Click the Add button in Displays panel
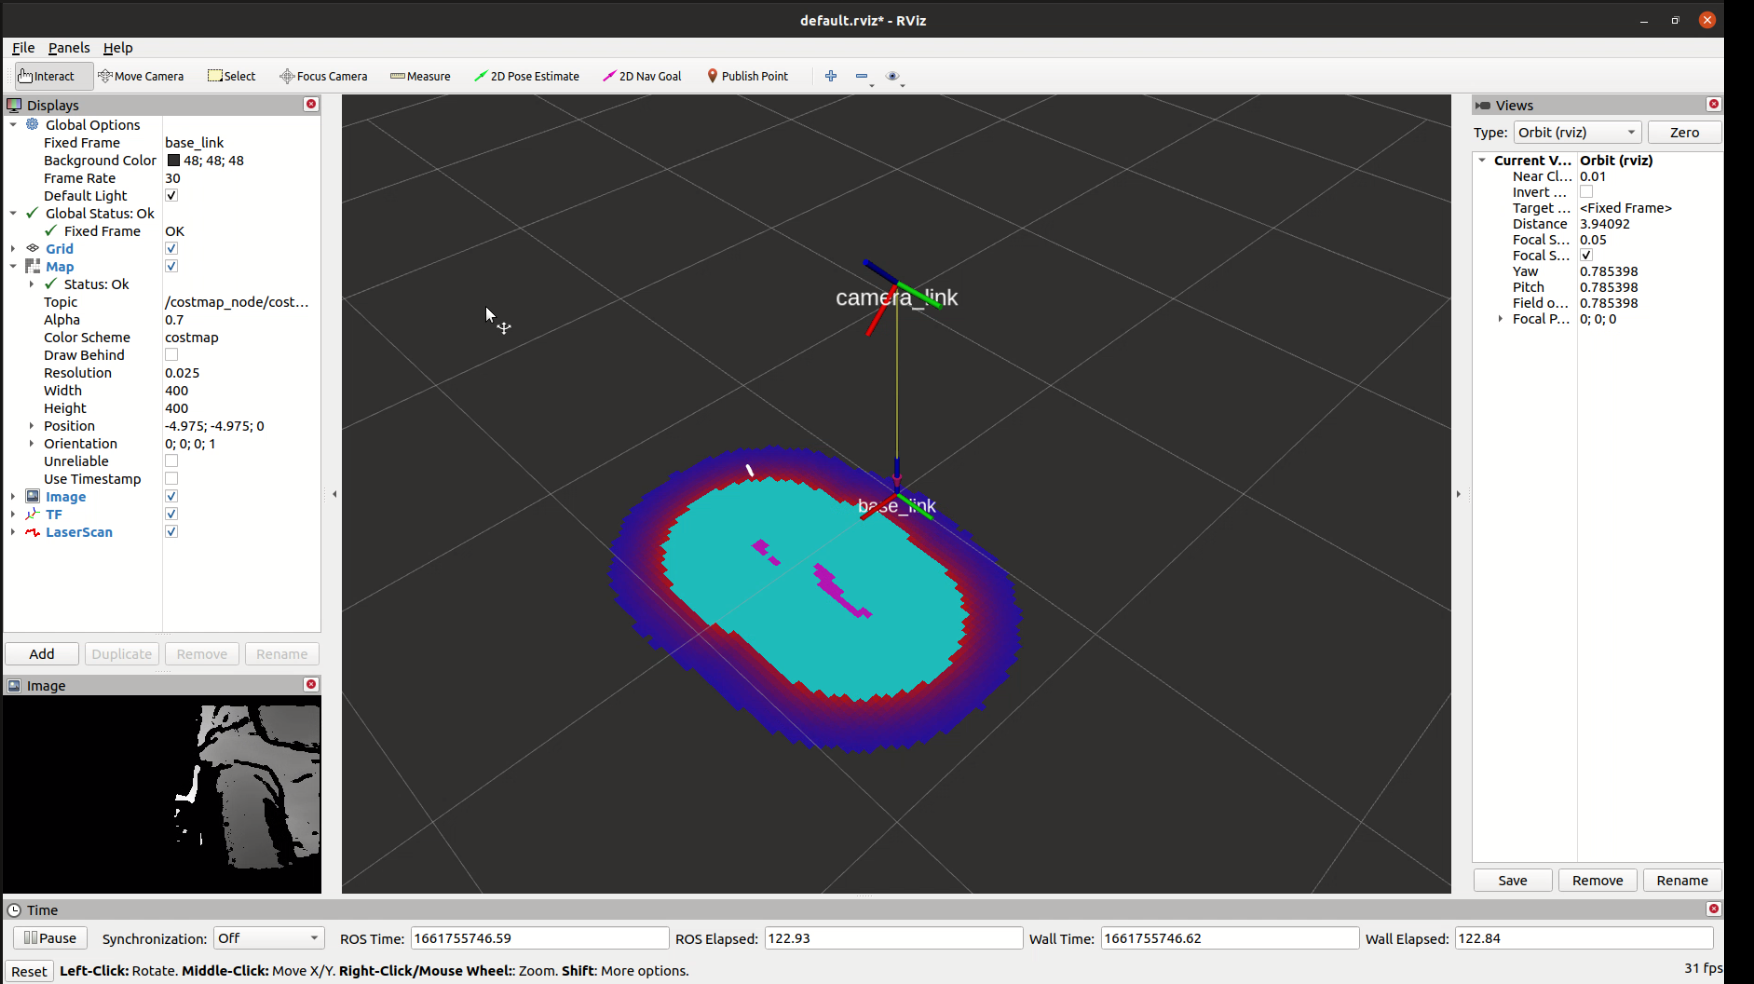The height and width of the screenshot is (984, 1754). (41, 653)
